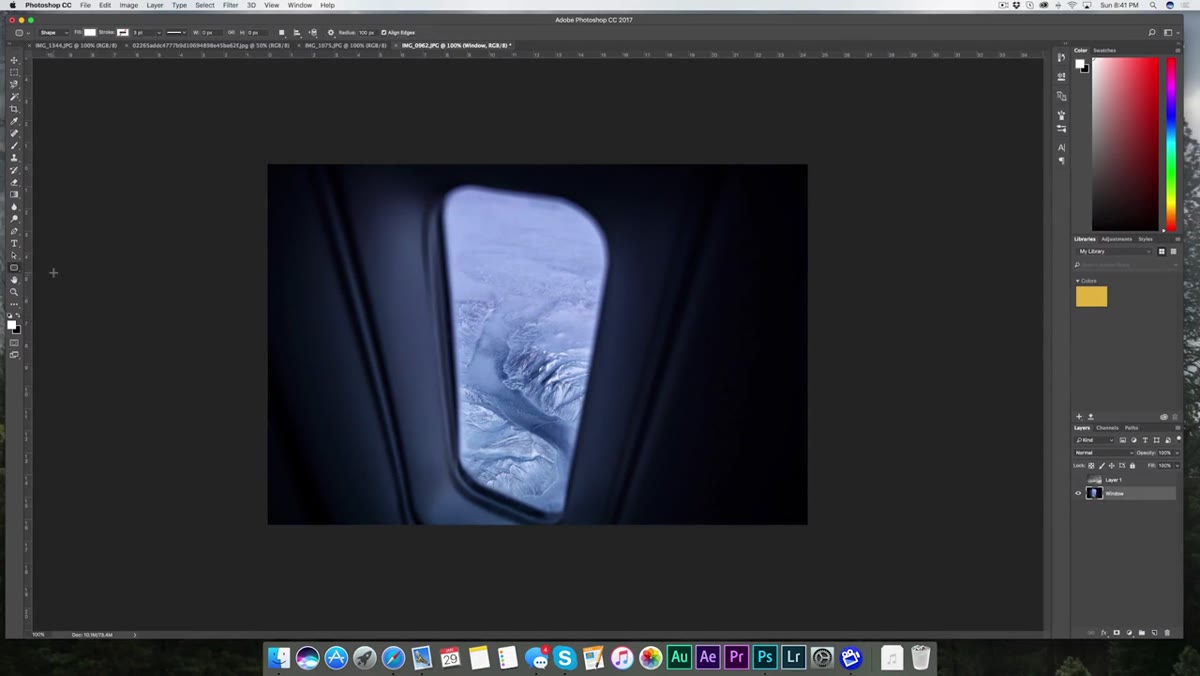The image size is (1200, 676).
Task: Open the Normal blend mode dropdown
Action: click(x=1104, y=453)
